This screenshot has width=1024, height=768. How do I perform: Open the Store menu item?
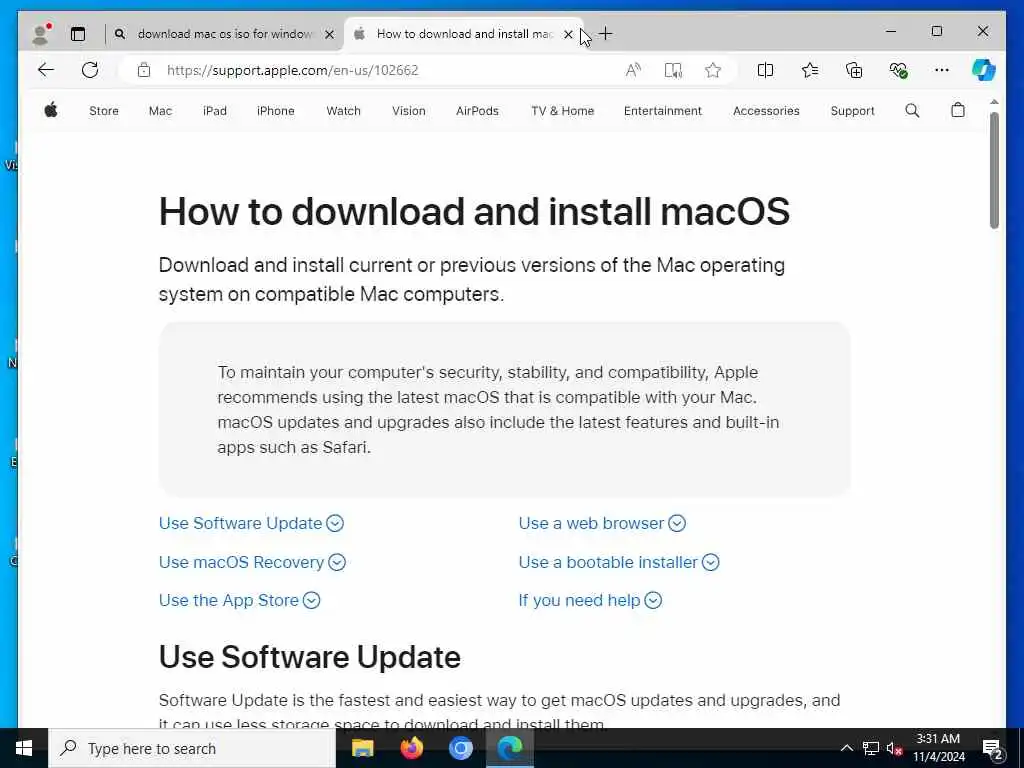coord(104,111)
